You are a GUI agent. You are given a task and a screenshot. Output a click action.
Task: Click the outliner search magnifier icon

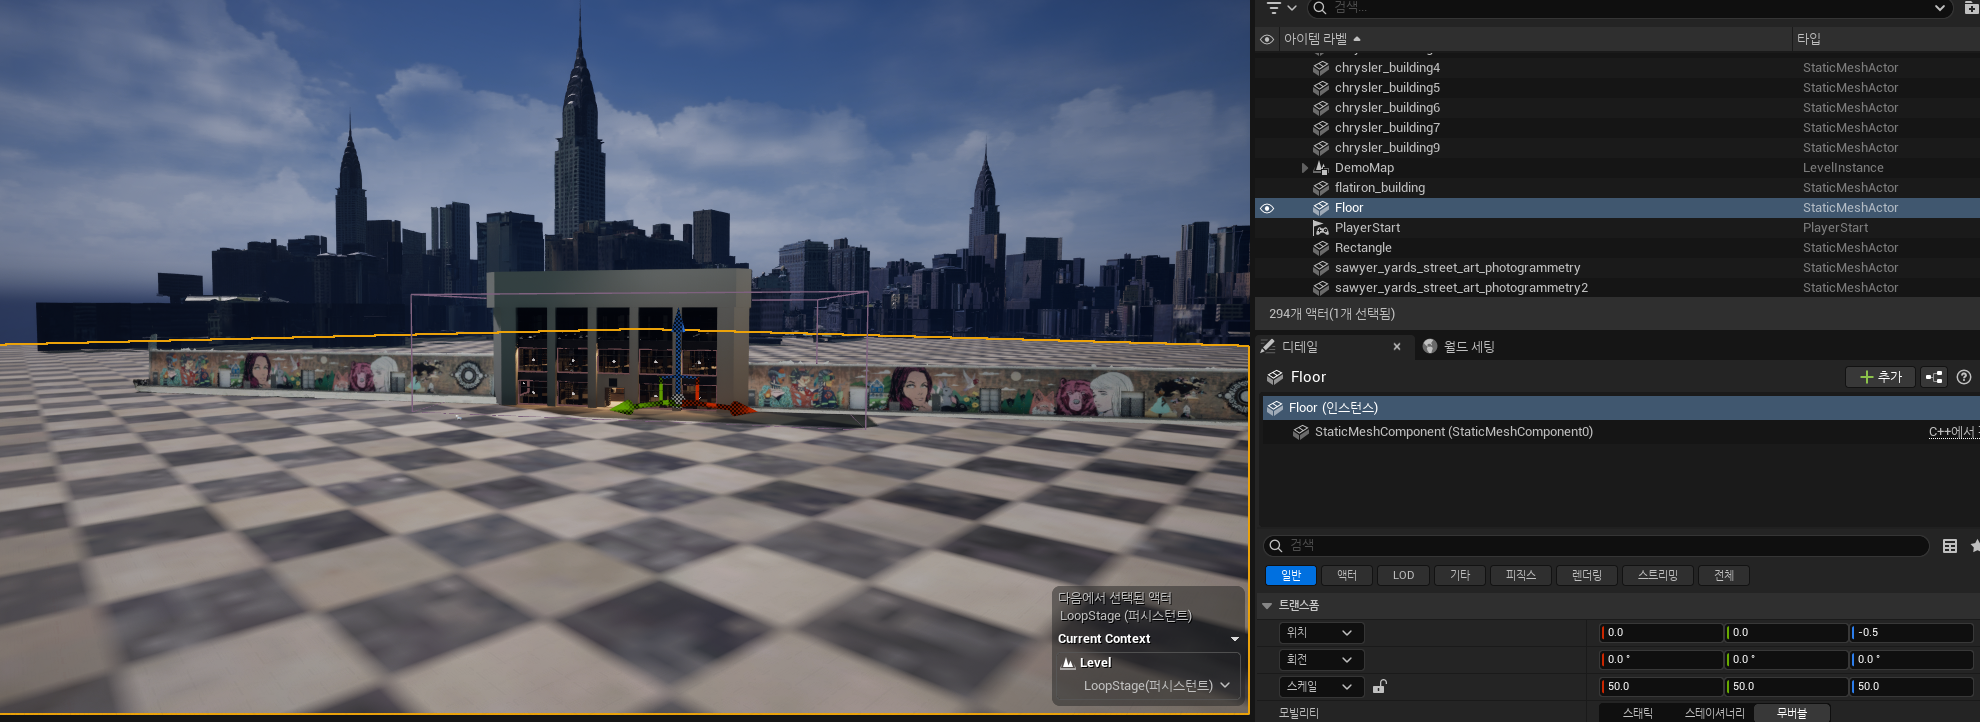1320,8
